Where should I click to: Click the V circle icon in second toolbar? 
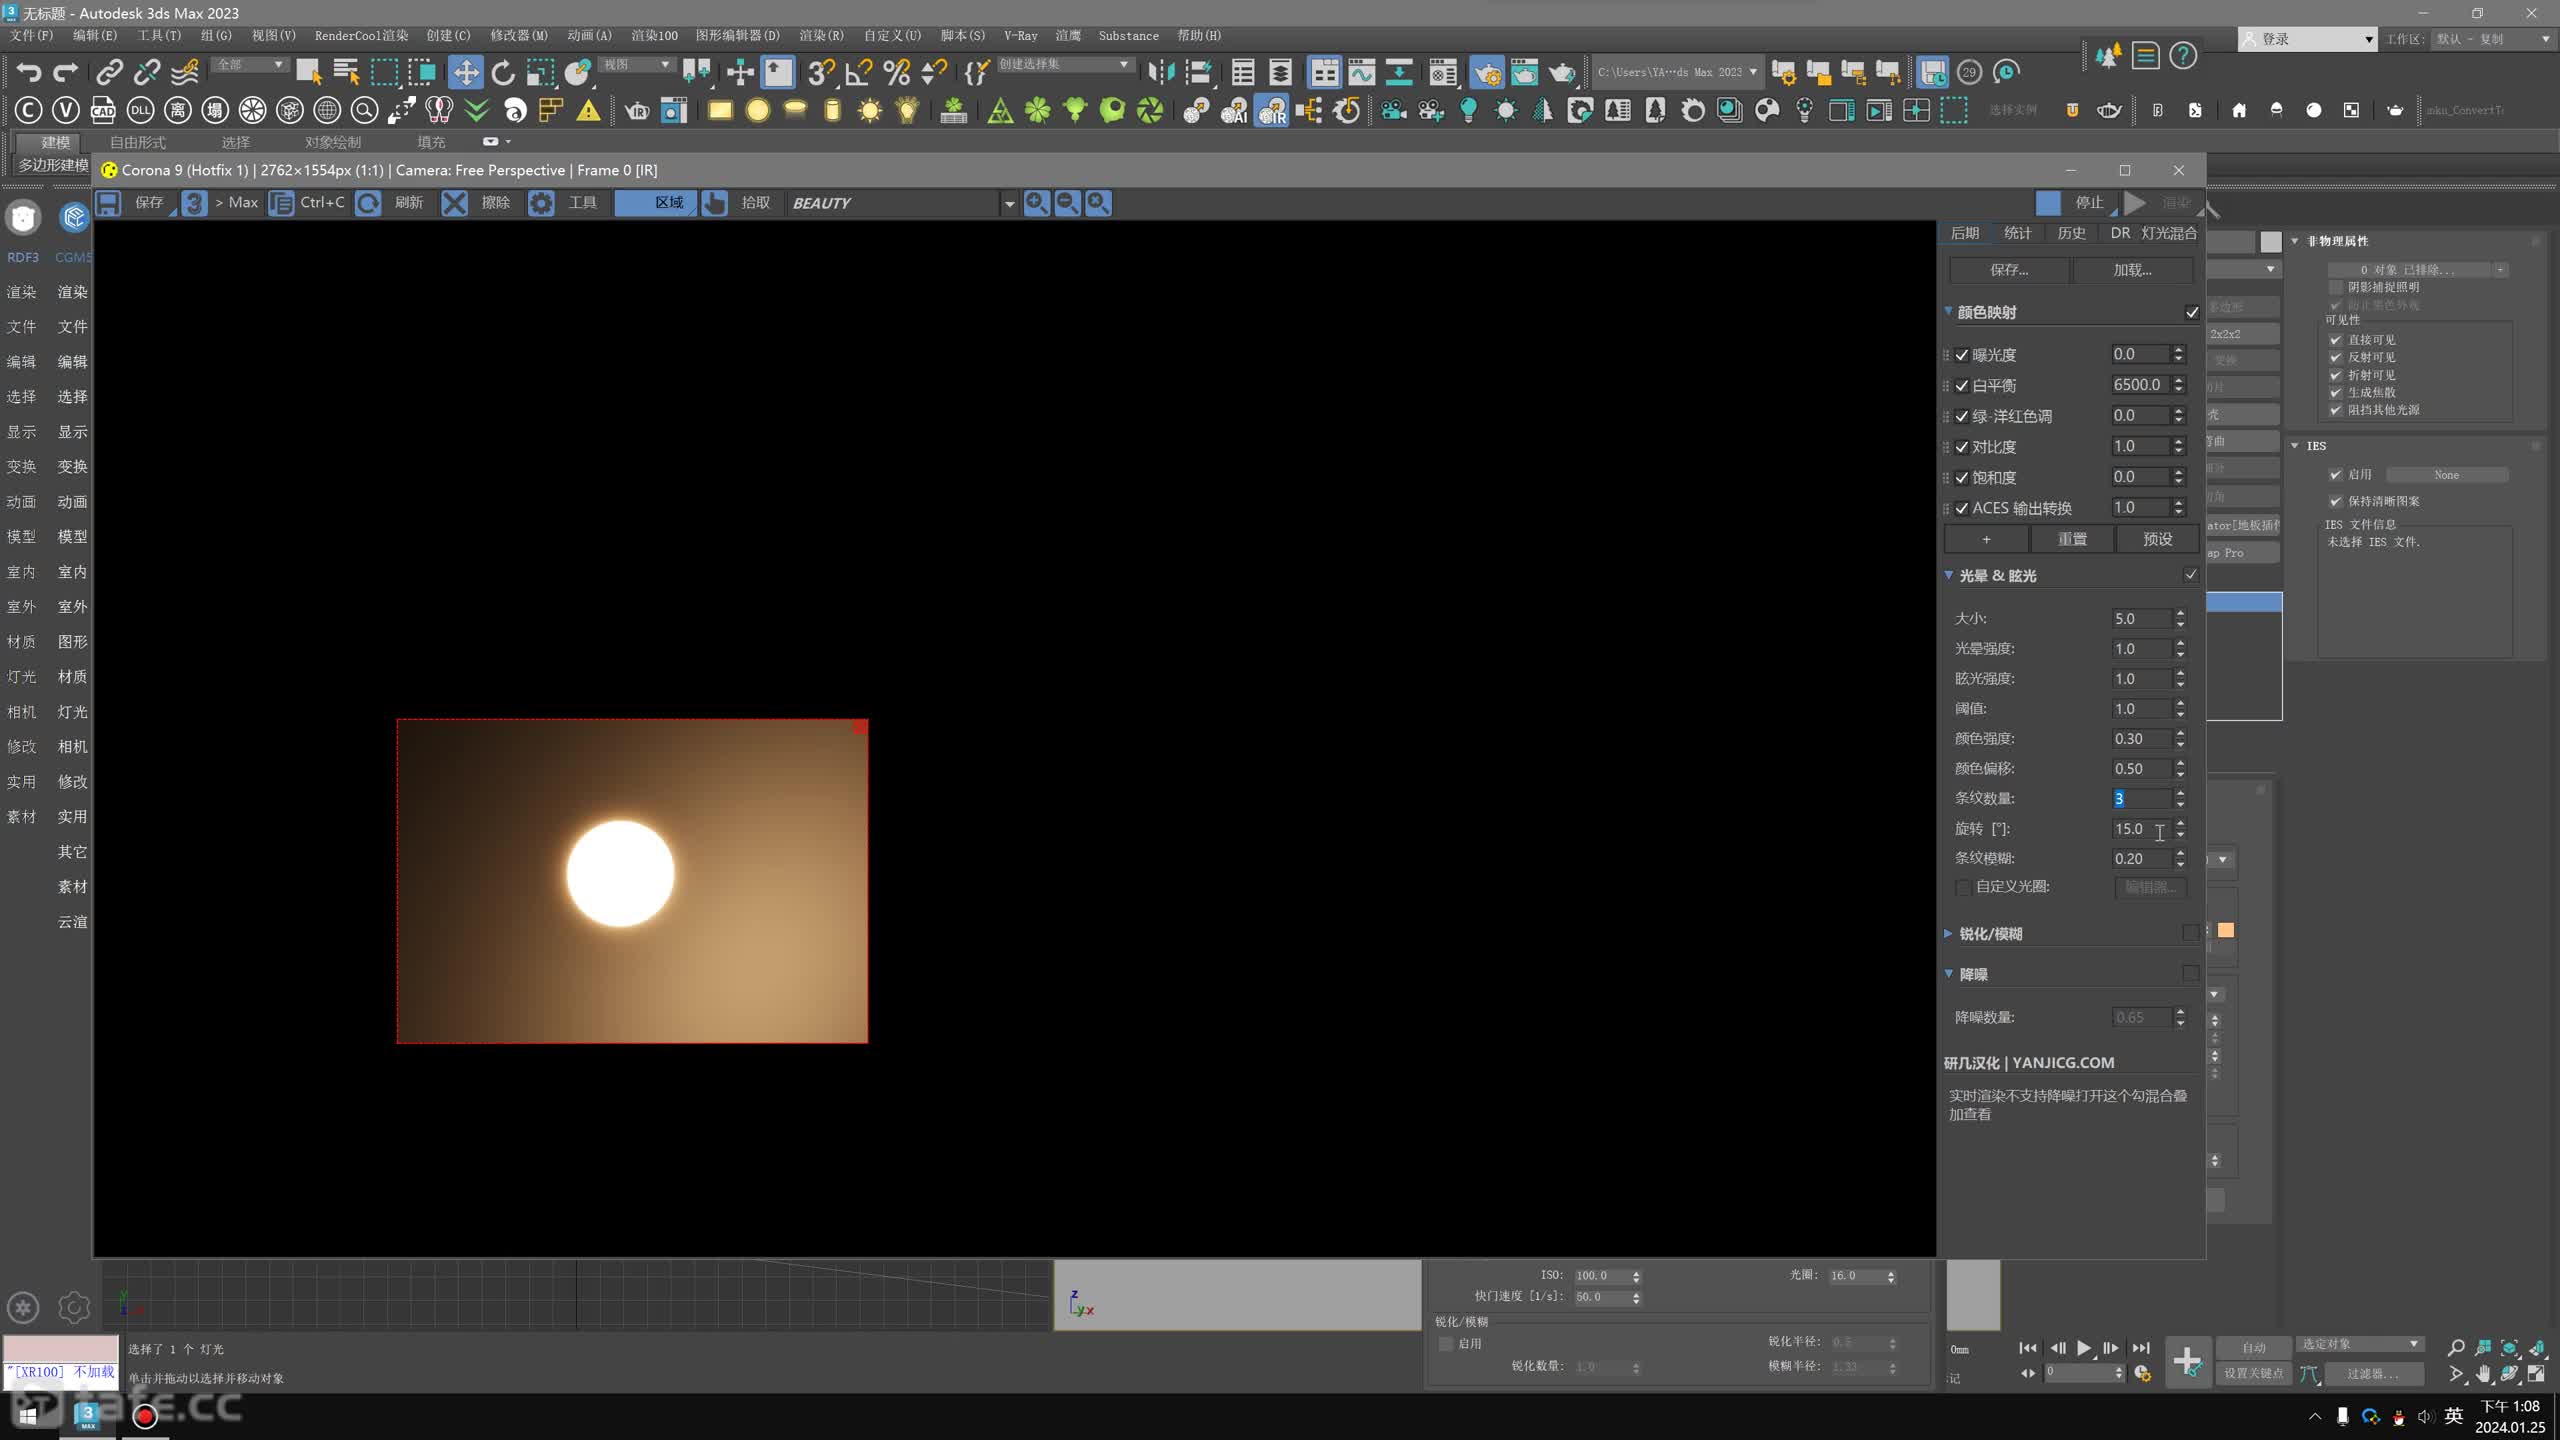coord(65,110)
